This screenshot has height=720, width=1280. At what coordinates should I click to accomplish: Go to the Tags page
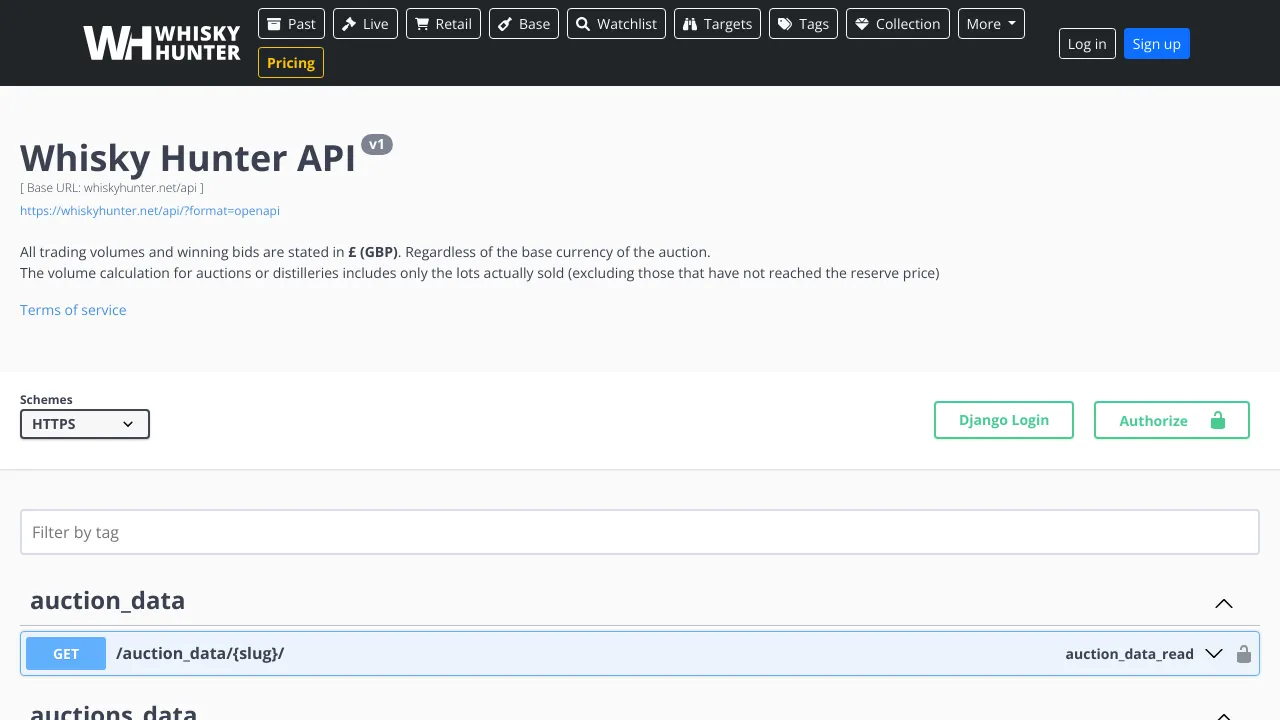(x=803, y=24)
